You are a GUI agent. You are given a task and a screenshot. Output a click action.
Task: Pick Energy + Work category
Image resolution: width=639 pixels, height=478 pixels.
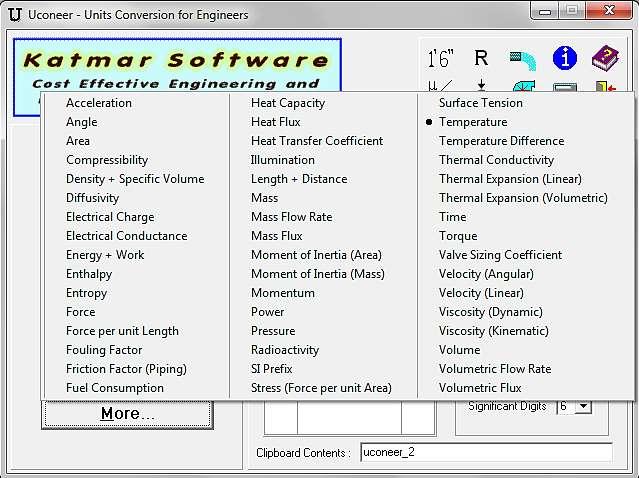(x=105, y=255)
